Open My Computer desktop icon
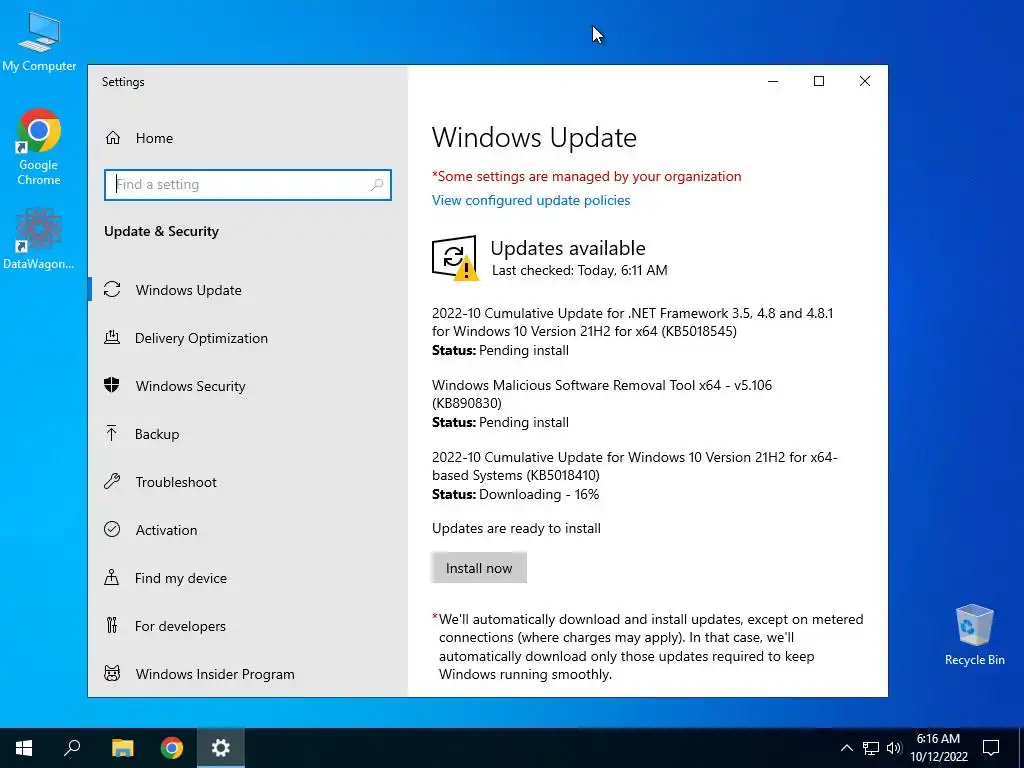1024x768 pixels. 39,42
